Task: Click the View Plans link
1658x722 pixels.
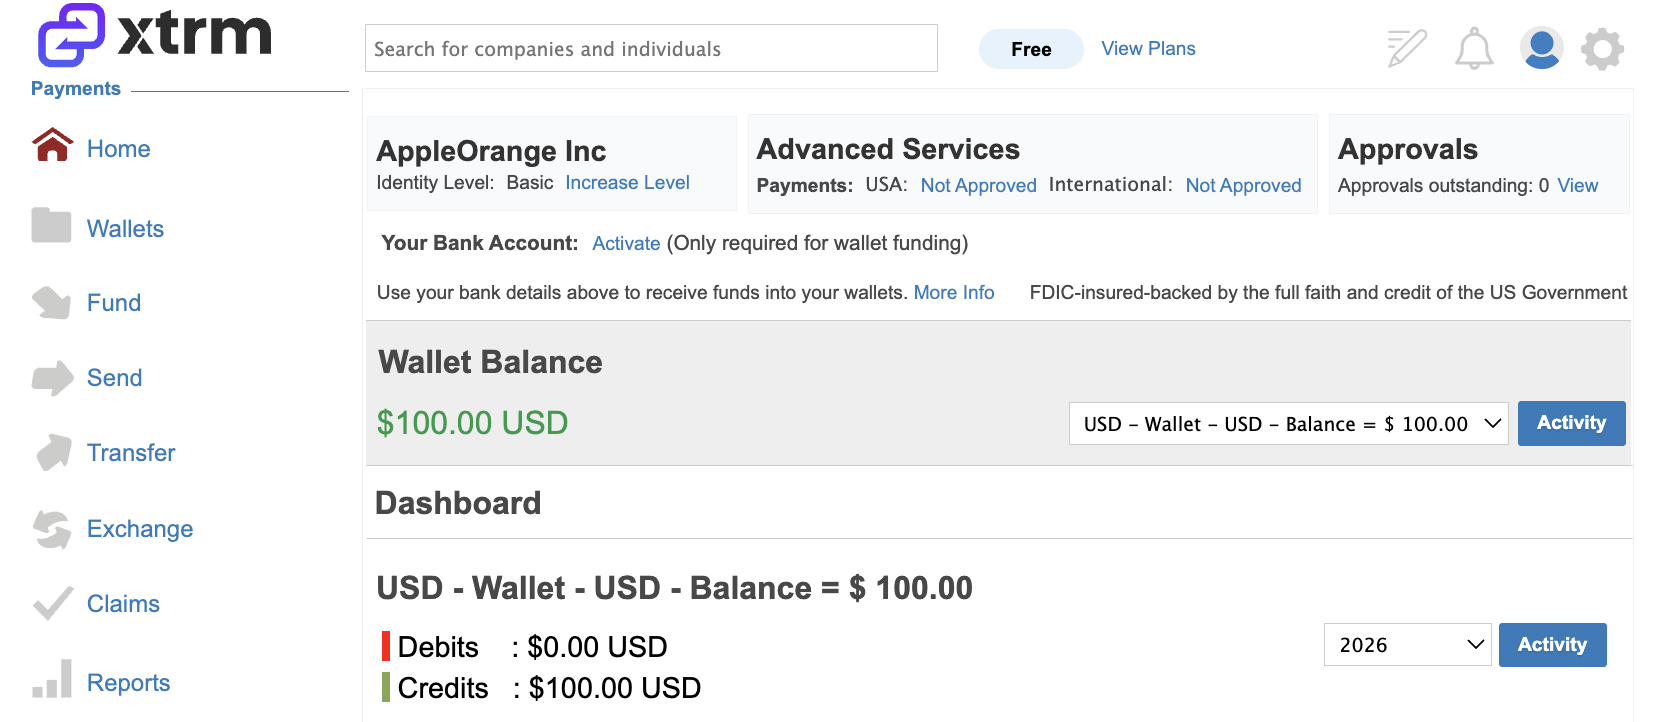Action: click(x=1148, y=49)
